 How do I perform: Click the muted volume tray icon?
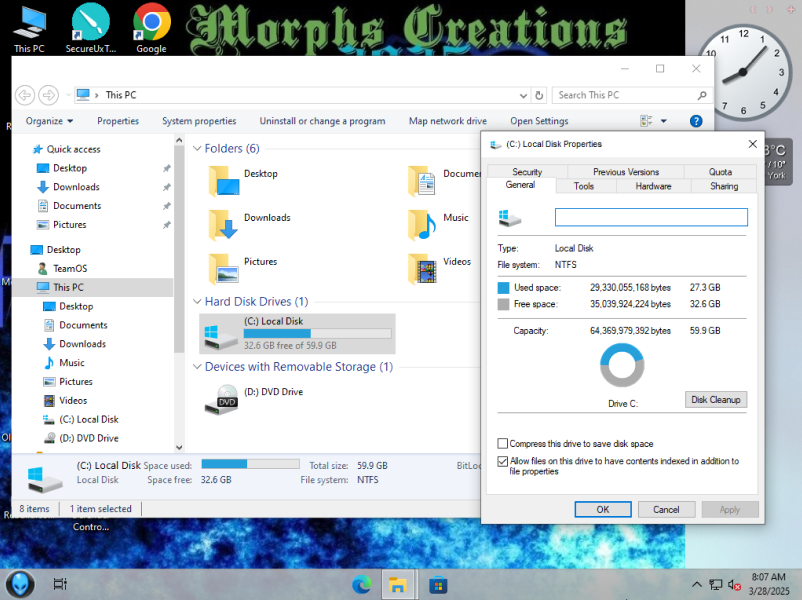tap(734, 584)
